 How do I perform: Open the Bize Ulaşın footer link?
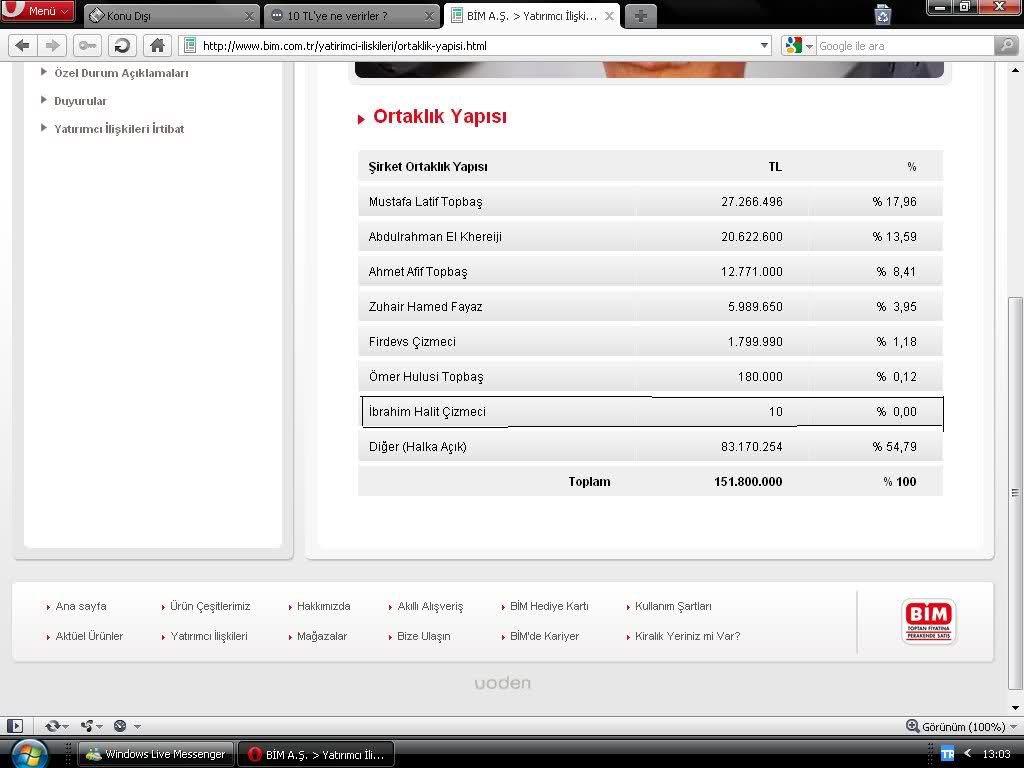pyautogui.click(x=423, y=636)
